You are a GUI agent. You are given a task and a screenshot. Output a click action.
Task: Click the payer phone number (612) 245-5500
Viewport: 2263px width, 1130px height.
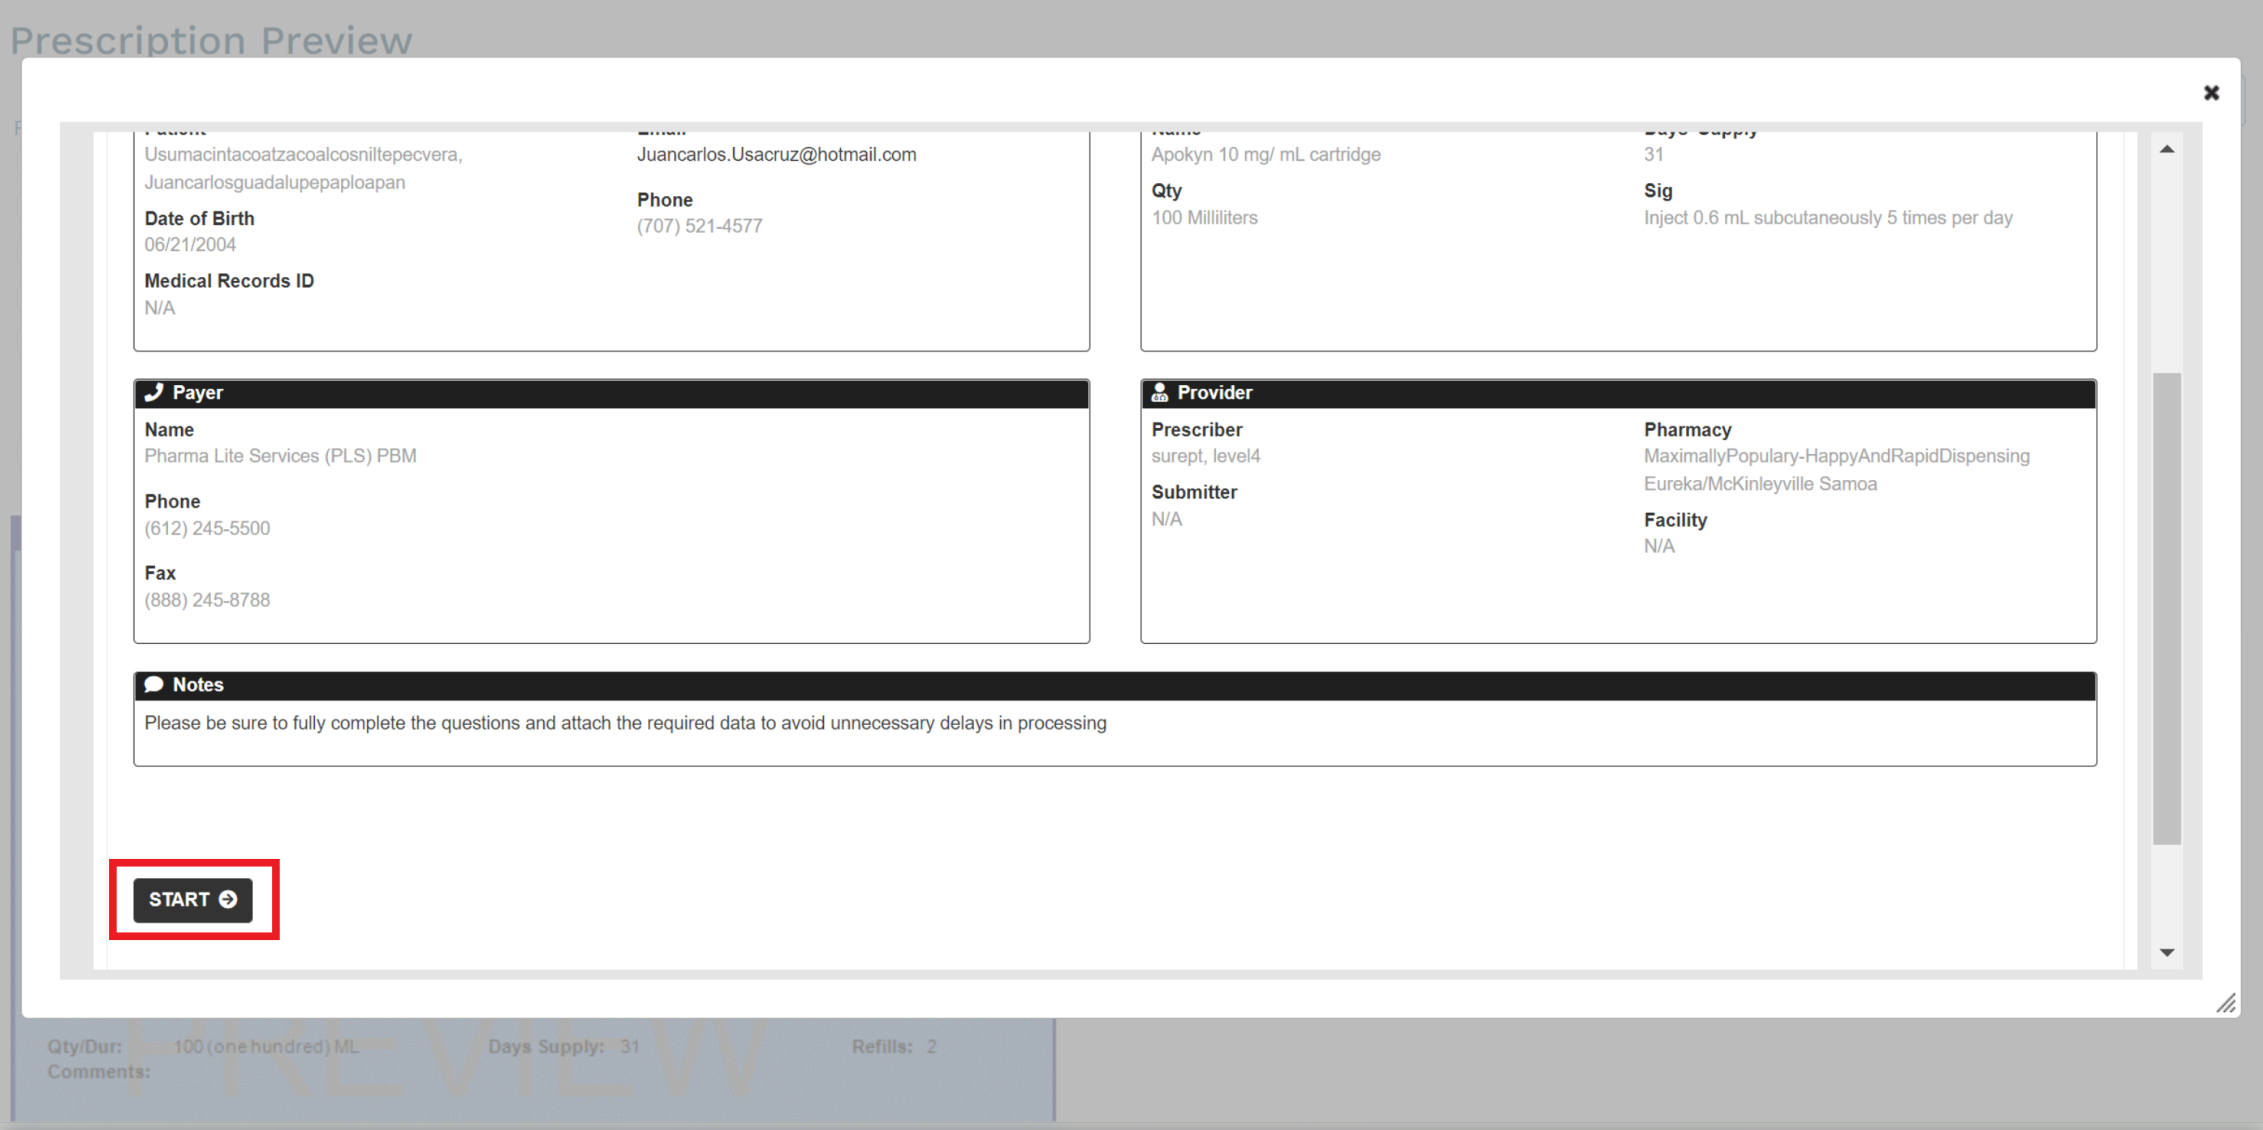coord(206,527)
